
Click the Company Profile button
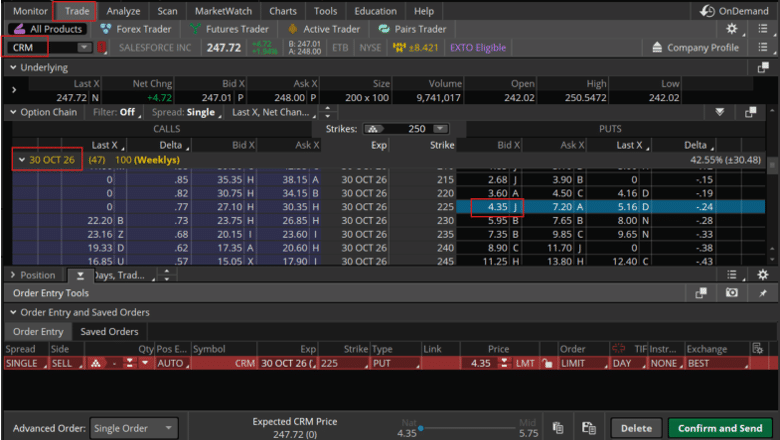(695, 48)
